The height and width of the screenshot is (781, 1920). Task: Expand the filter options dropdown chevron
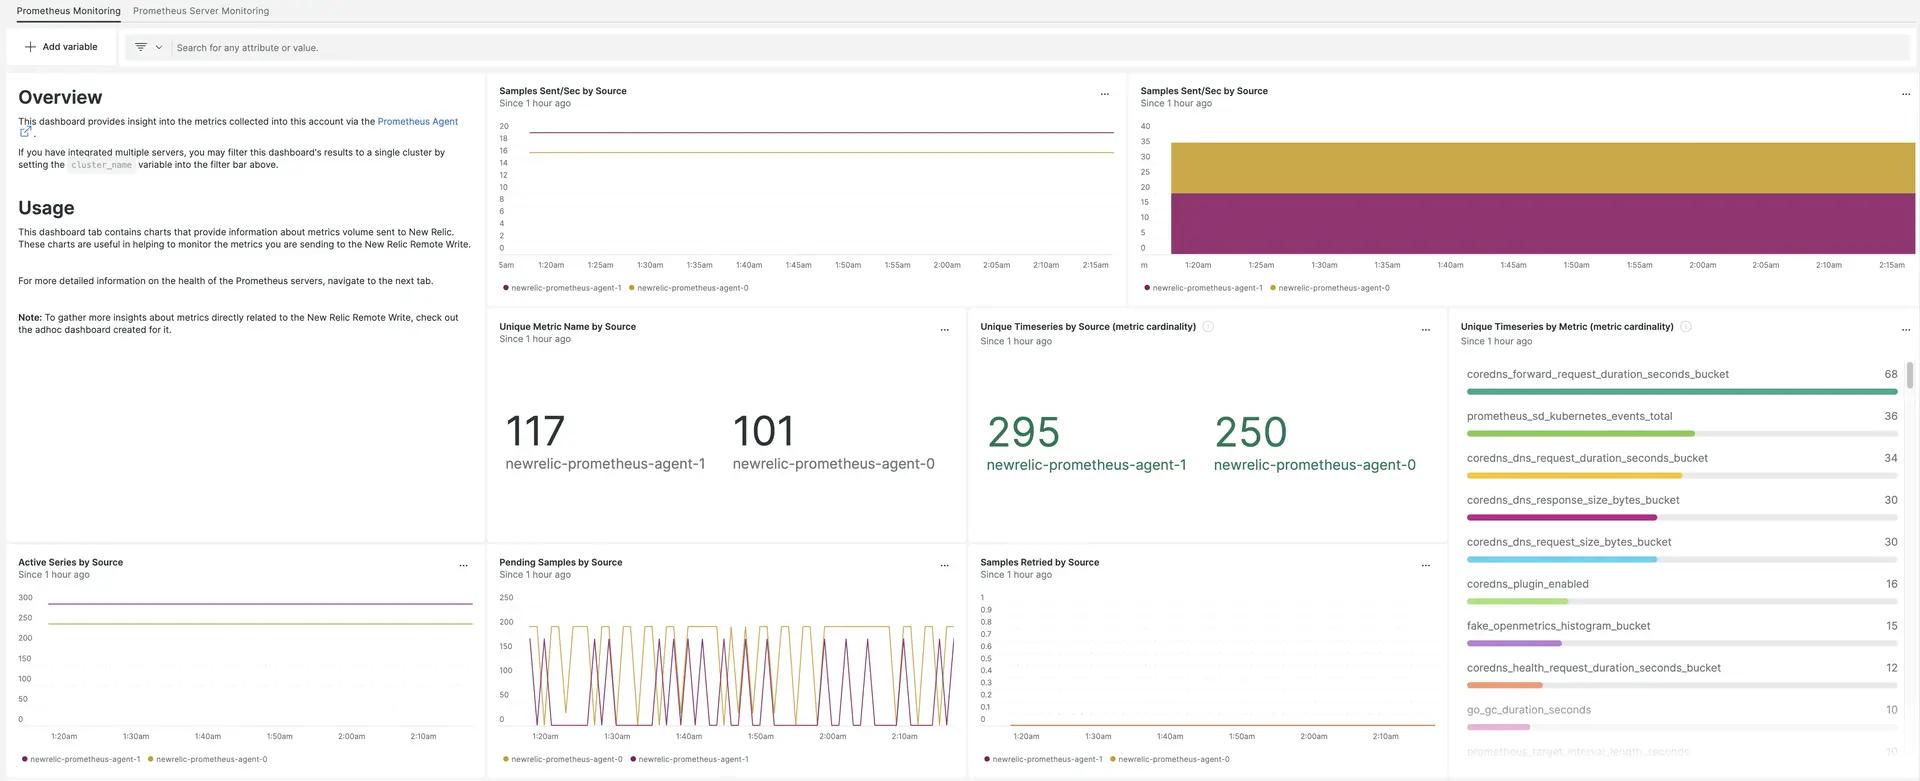pyautogui.click(x=159, y=47)
